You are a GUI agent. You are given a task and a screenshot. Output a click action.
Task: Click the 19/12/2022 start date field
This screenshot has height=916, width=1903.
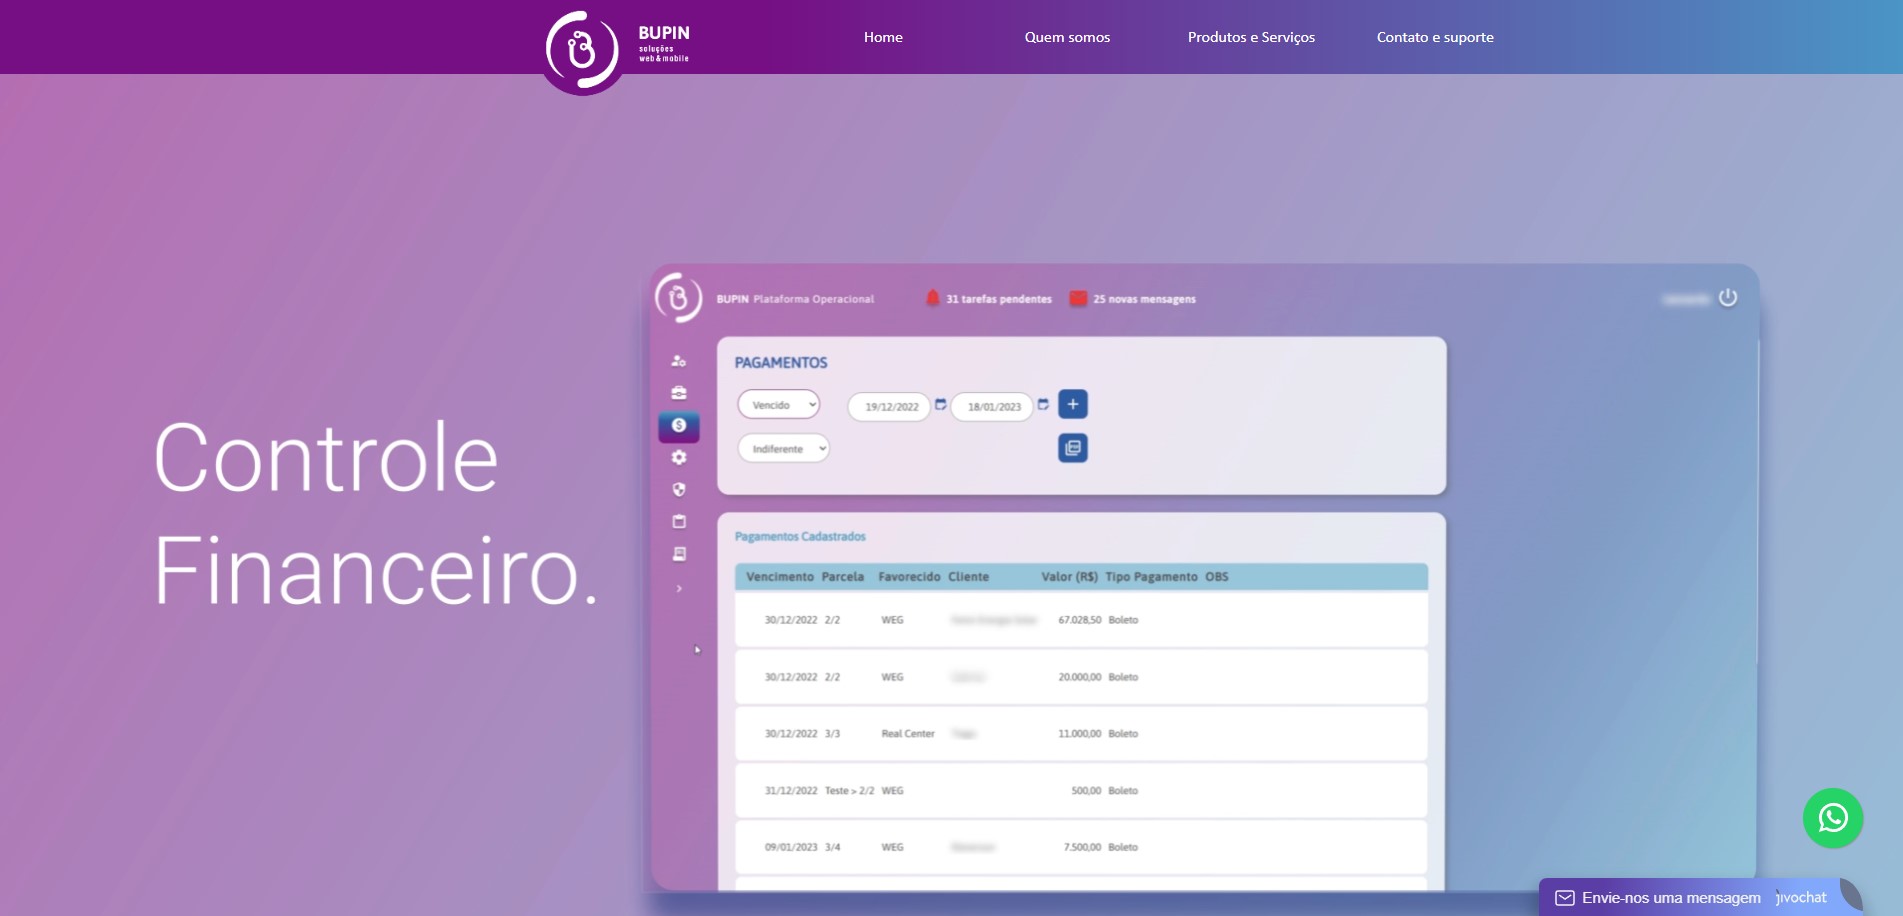[x=889, y=407]
